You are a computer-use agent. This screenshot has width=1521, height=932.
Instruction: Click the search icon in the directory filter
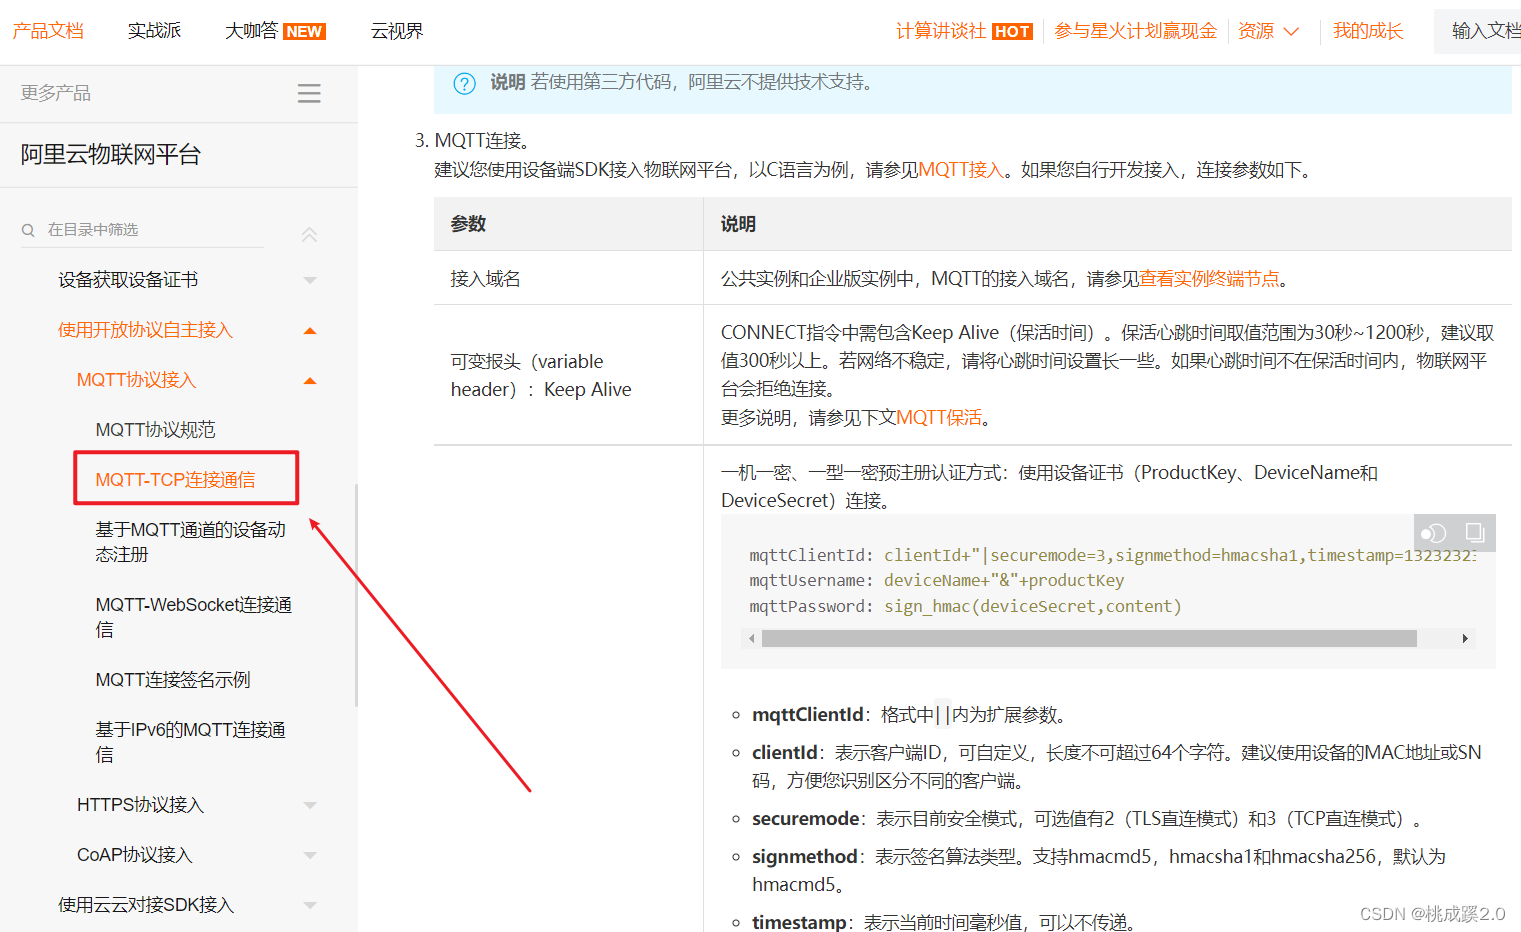(x=28, y=230)
